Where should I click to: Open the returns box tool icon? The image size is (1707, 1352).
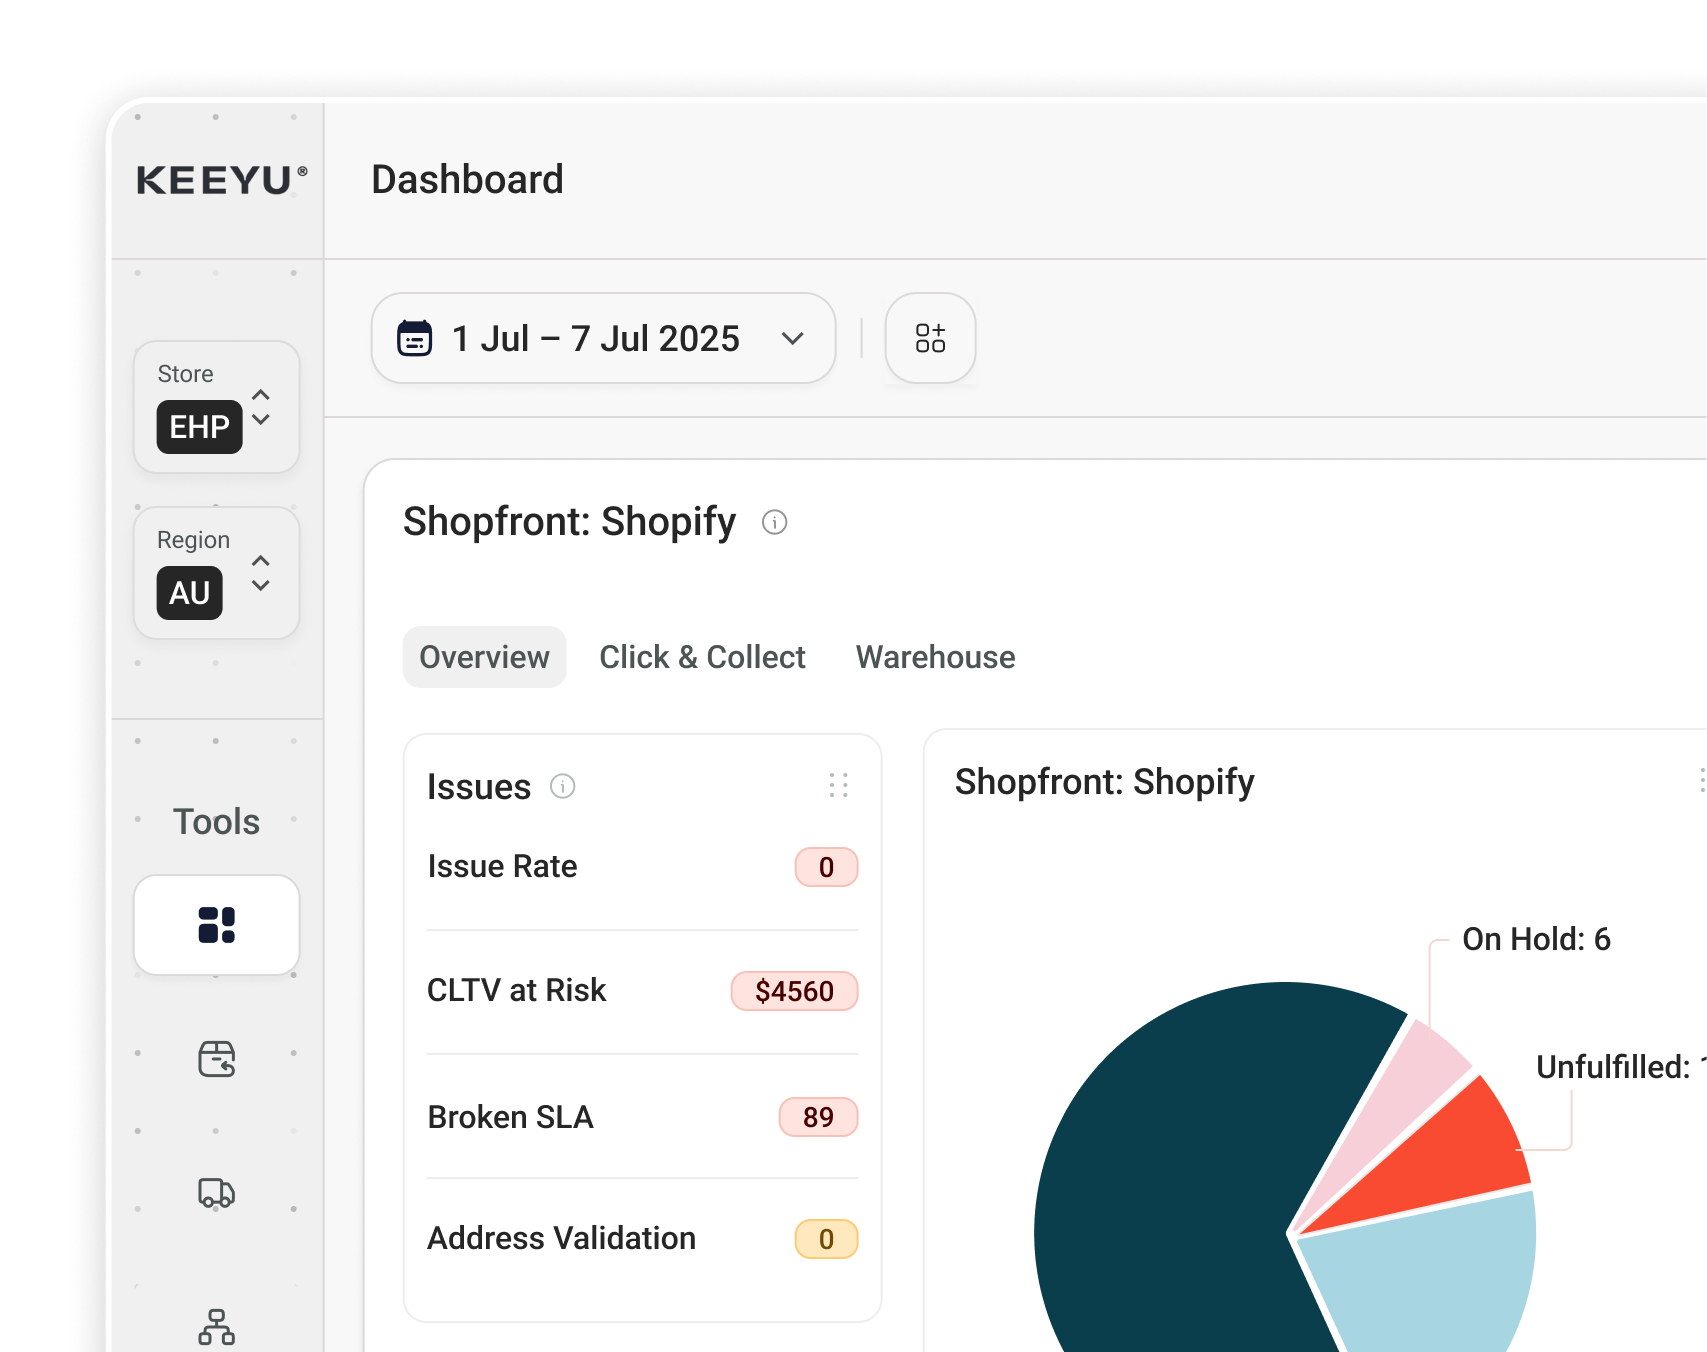click(x=216, y=1058)
